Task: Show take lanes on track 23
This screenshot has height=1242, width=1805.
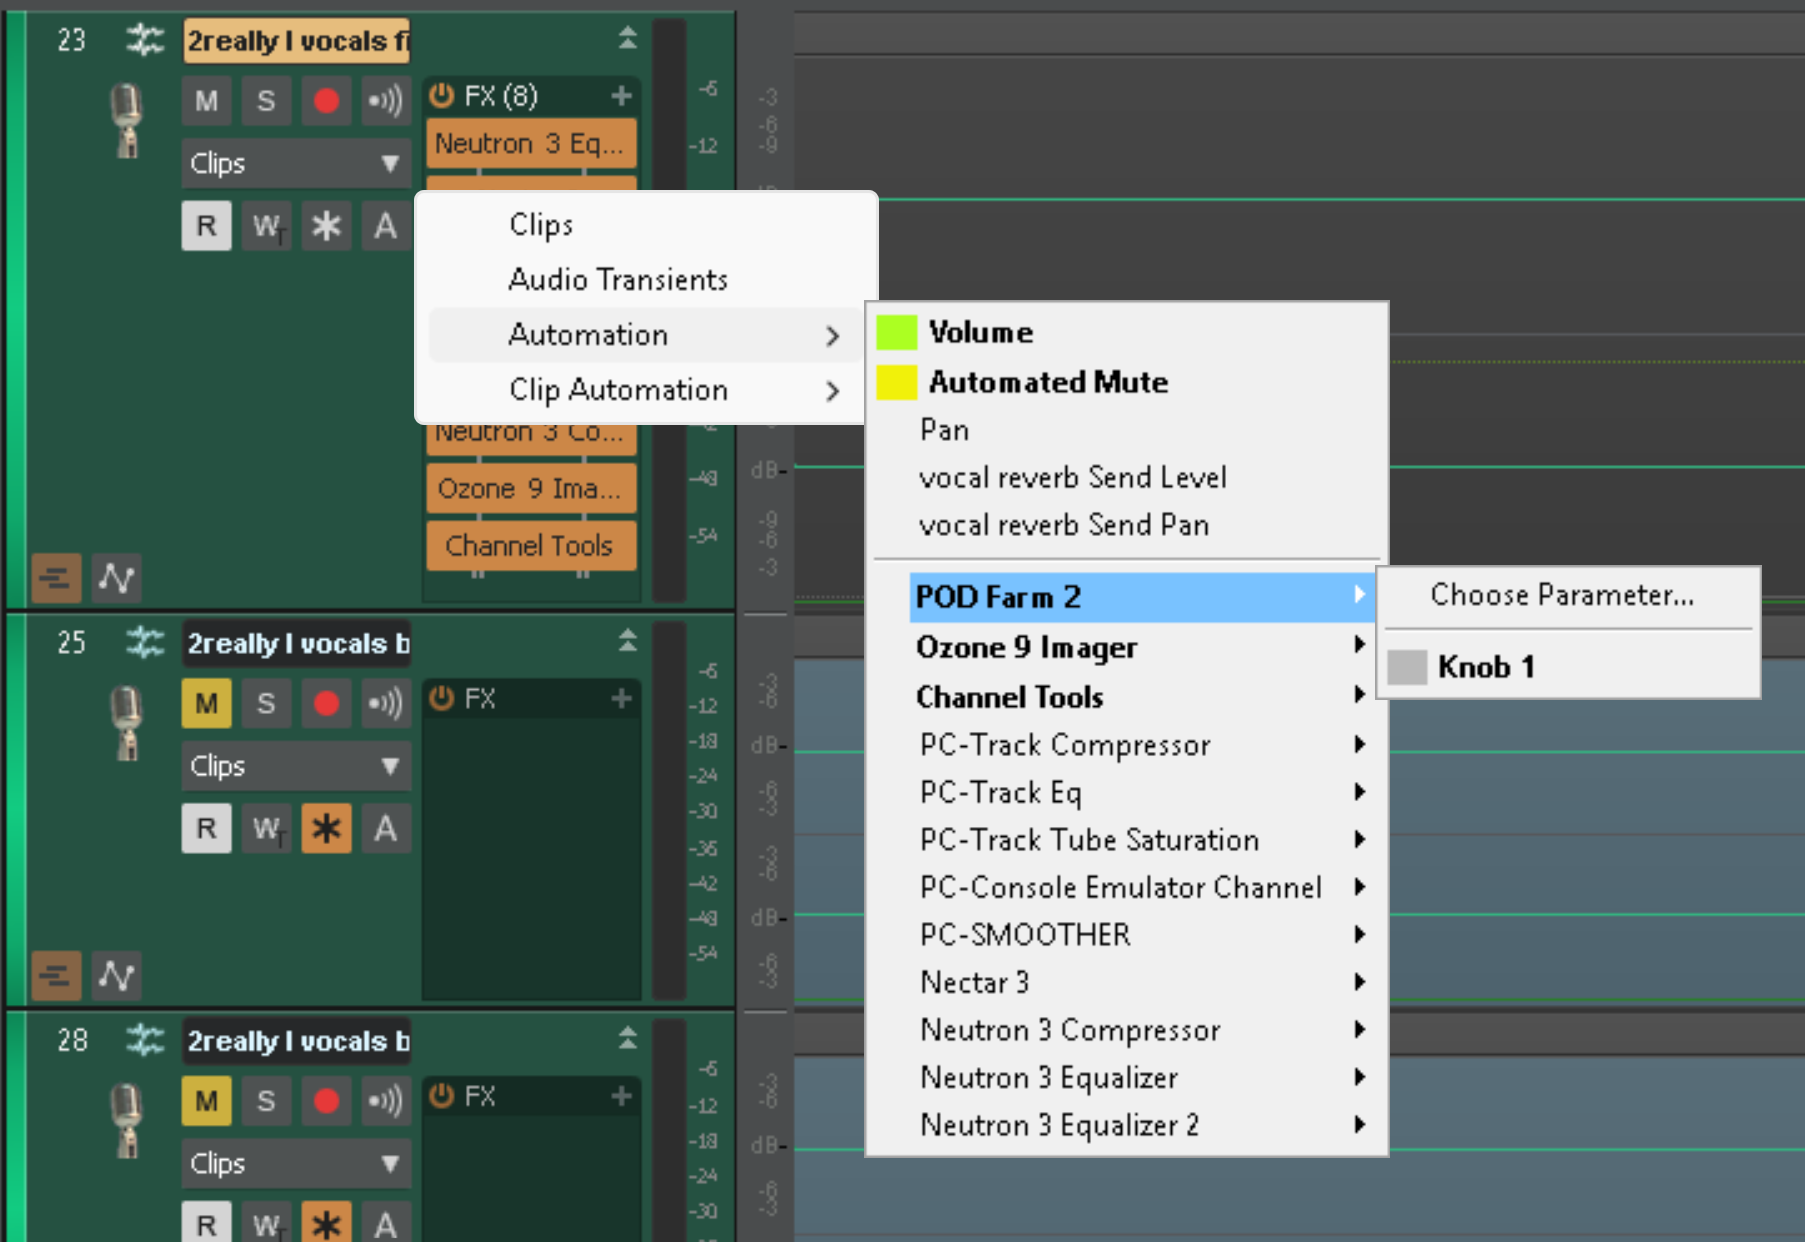Action: pyautogui.click(x=56, y=578)
